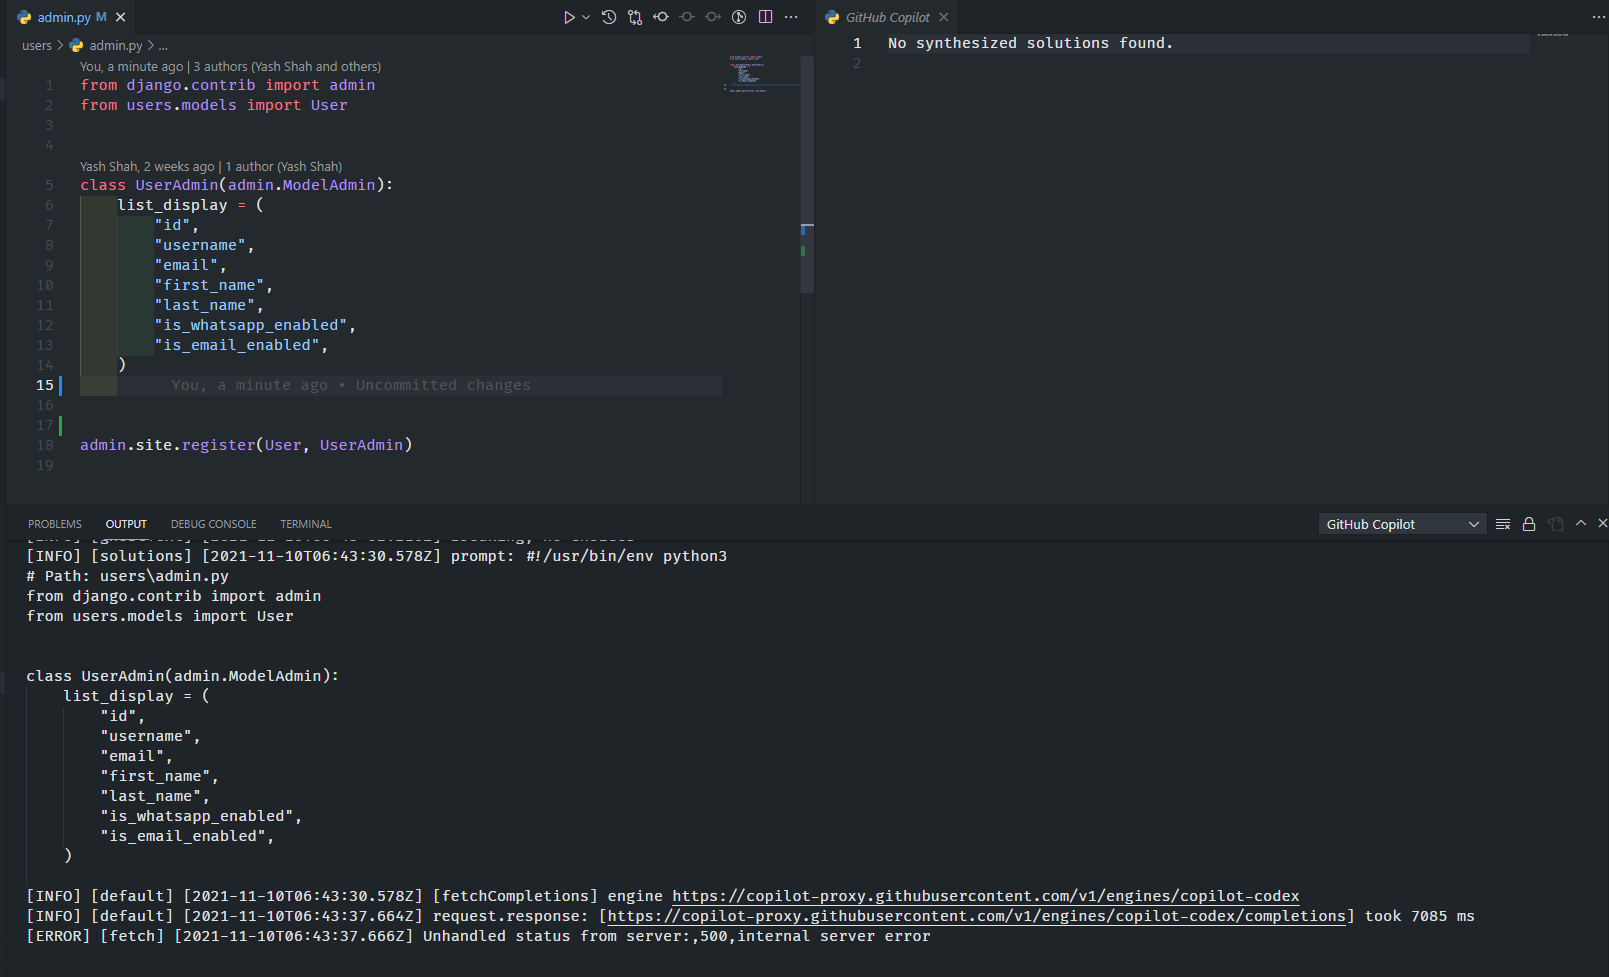Screen dimensions: 1609x977
Task: Expand the users breadcrumb item
Action: (x=36, y=45)
